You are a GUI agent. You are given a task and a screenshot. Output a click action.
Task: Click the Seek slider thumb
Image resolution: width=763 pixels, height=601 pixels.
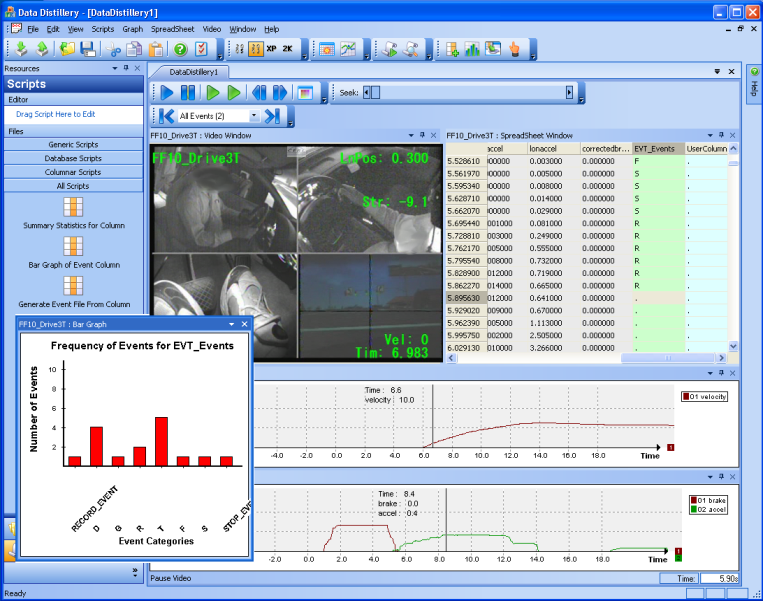pos(375,92)
